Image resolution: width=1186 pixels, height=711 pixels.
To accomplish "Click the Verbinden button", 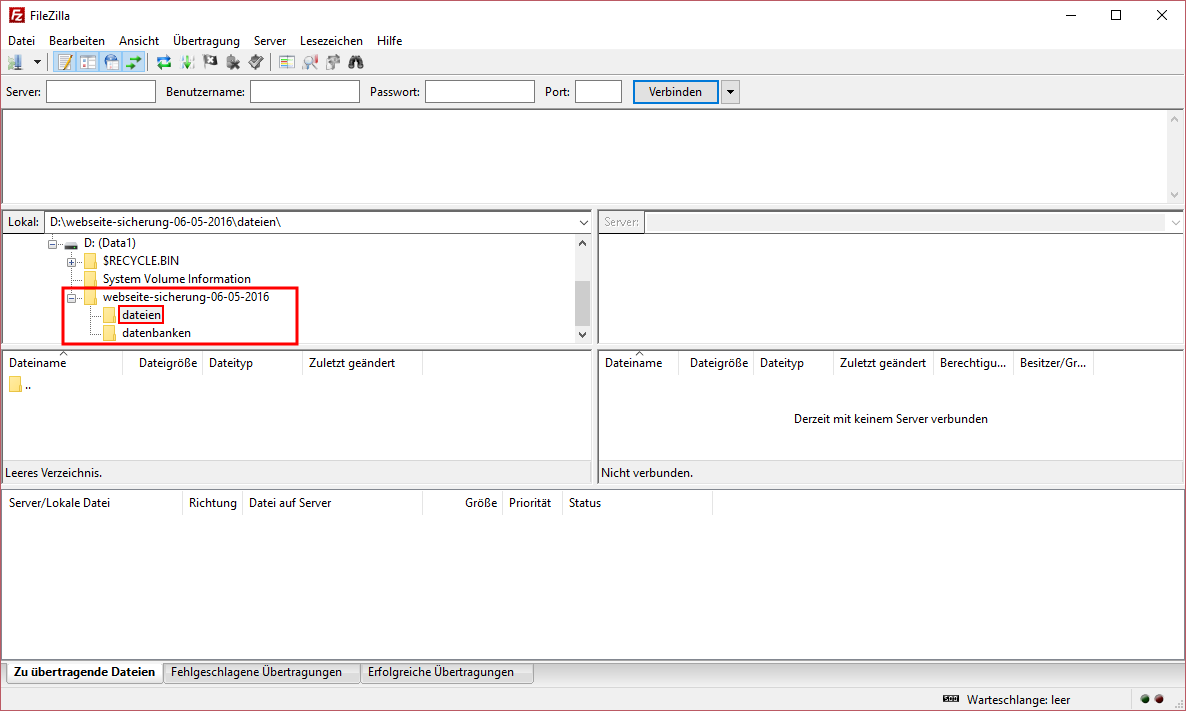I will coord(675,92).
